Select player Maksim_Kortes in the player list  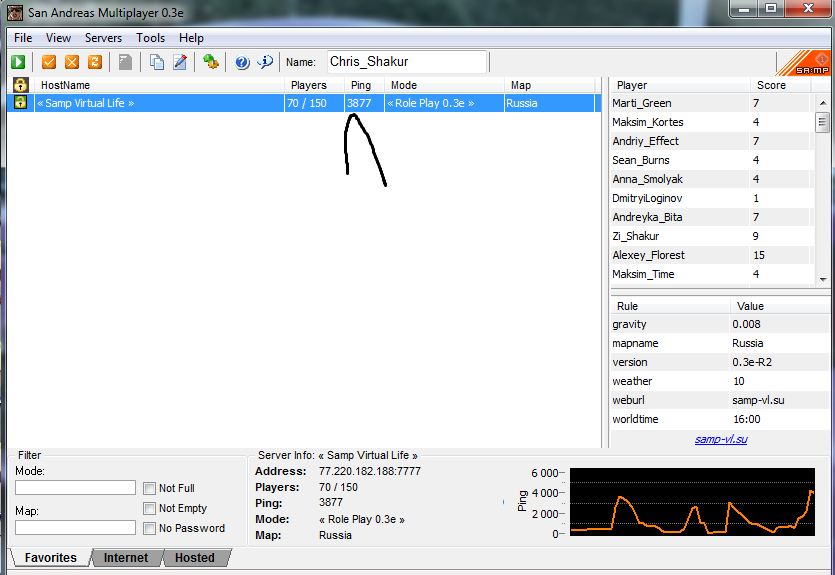point(713,122)
